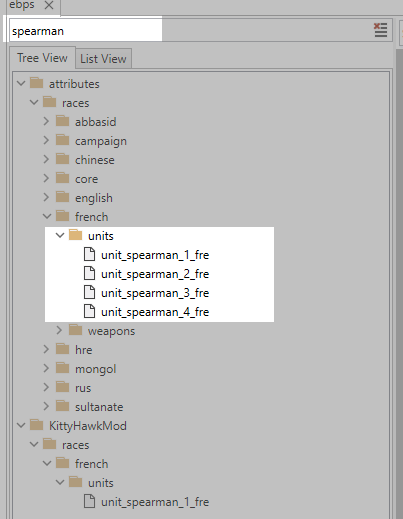Select the unit_spearman_2_fre file icon
Image resolution: width=403 pixels, height=519 pixels.
(89, 273)
